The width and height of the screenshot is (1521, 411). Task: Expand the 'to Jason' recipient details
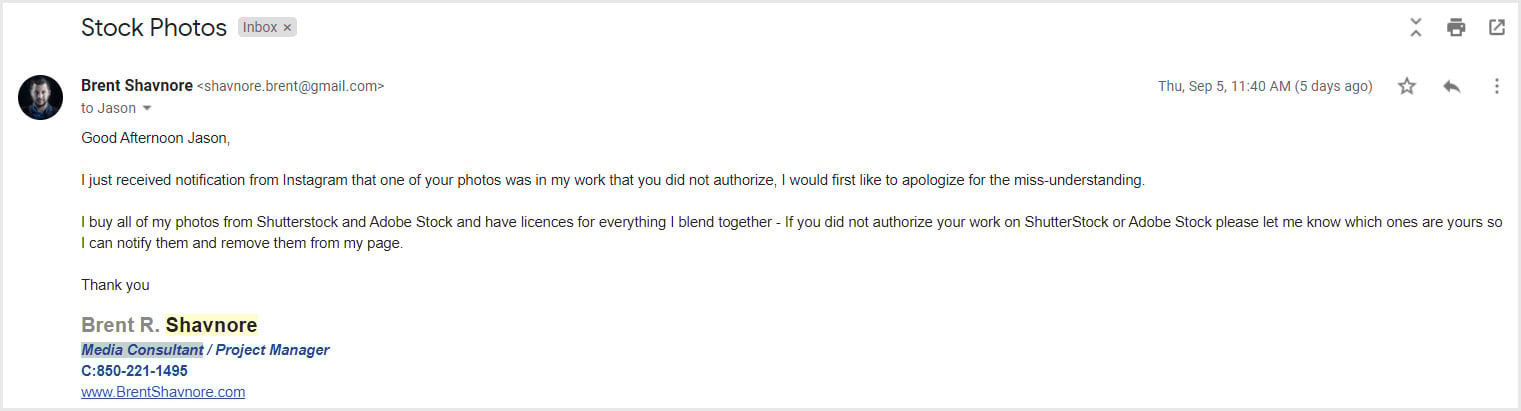coord(147,108)
